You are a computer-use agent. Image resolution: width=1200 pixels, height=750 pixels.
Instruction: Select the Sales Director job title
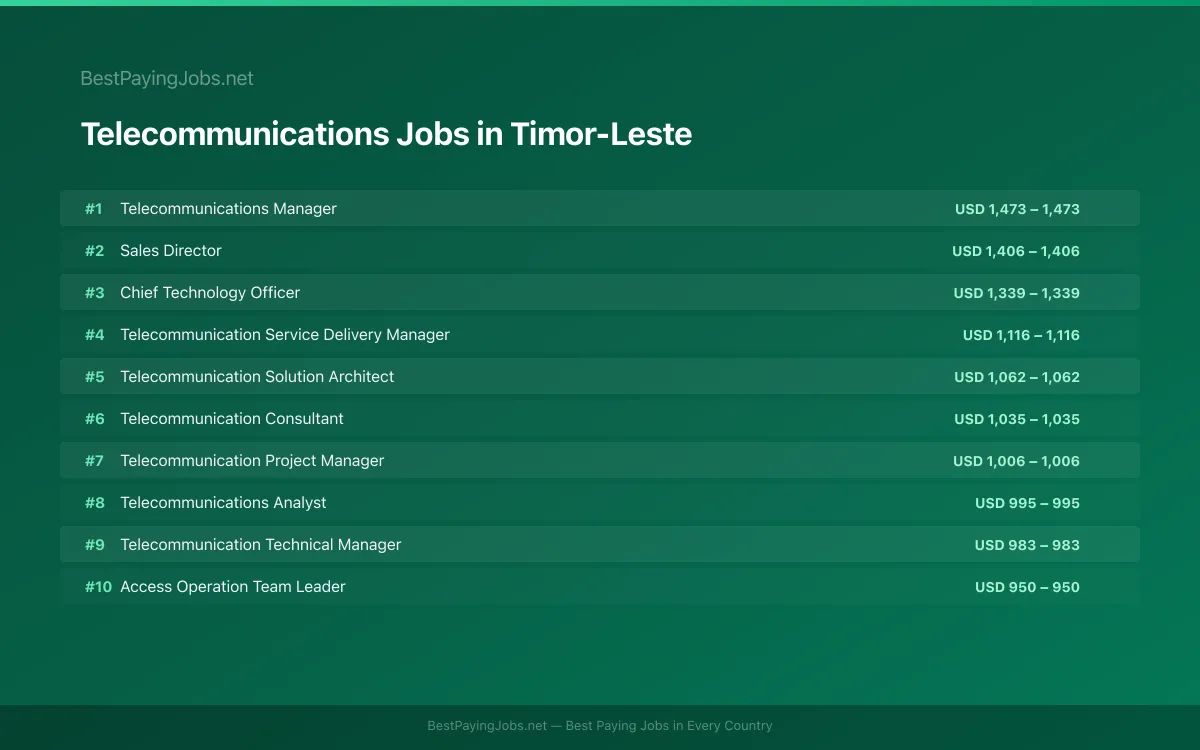tap(171, 251)
